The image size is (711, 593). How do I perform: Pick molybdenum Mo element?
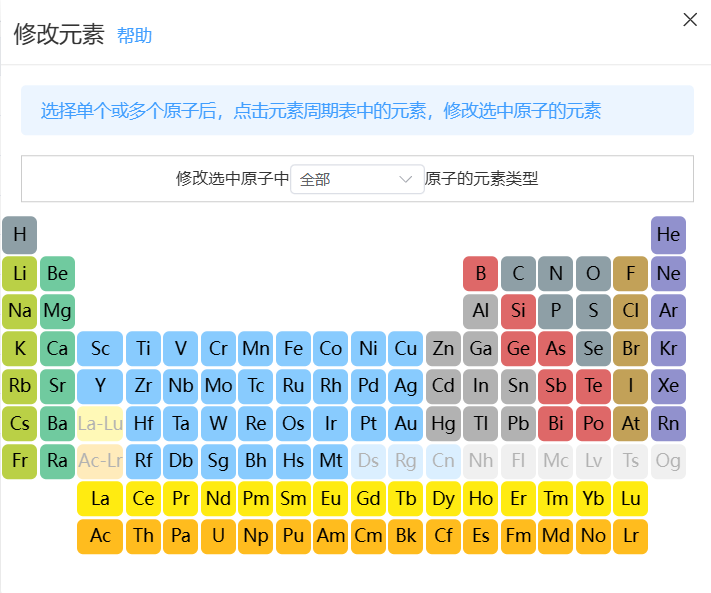[x=218, y=386]
